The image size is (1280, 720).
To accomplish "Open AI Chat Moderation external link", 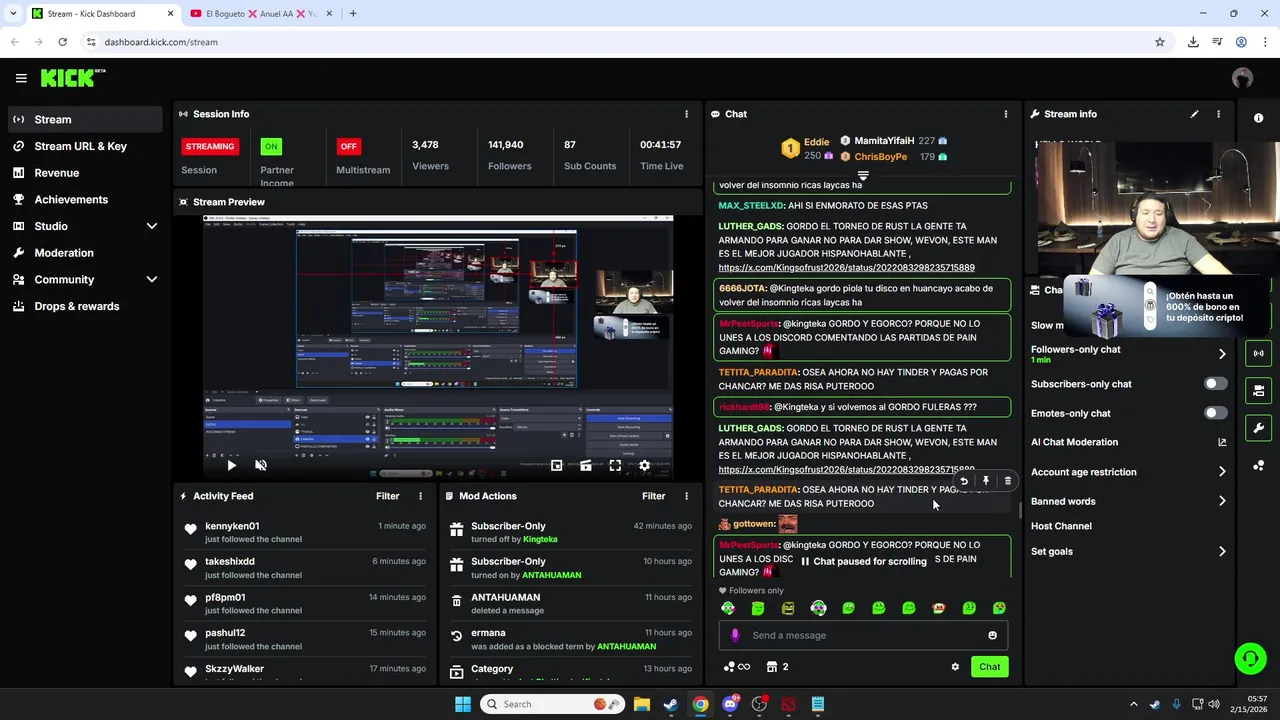I will (x=1222, y=442).
